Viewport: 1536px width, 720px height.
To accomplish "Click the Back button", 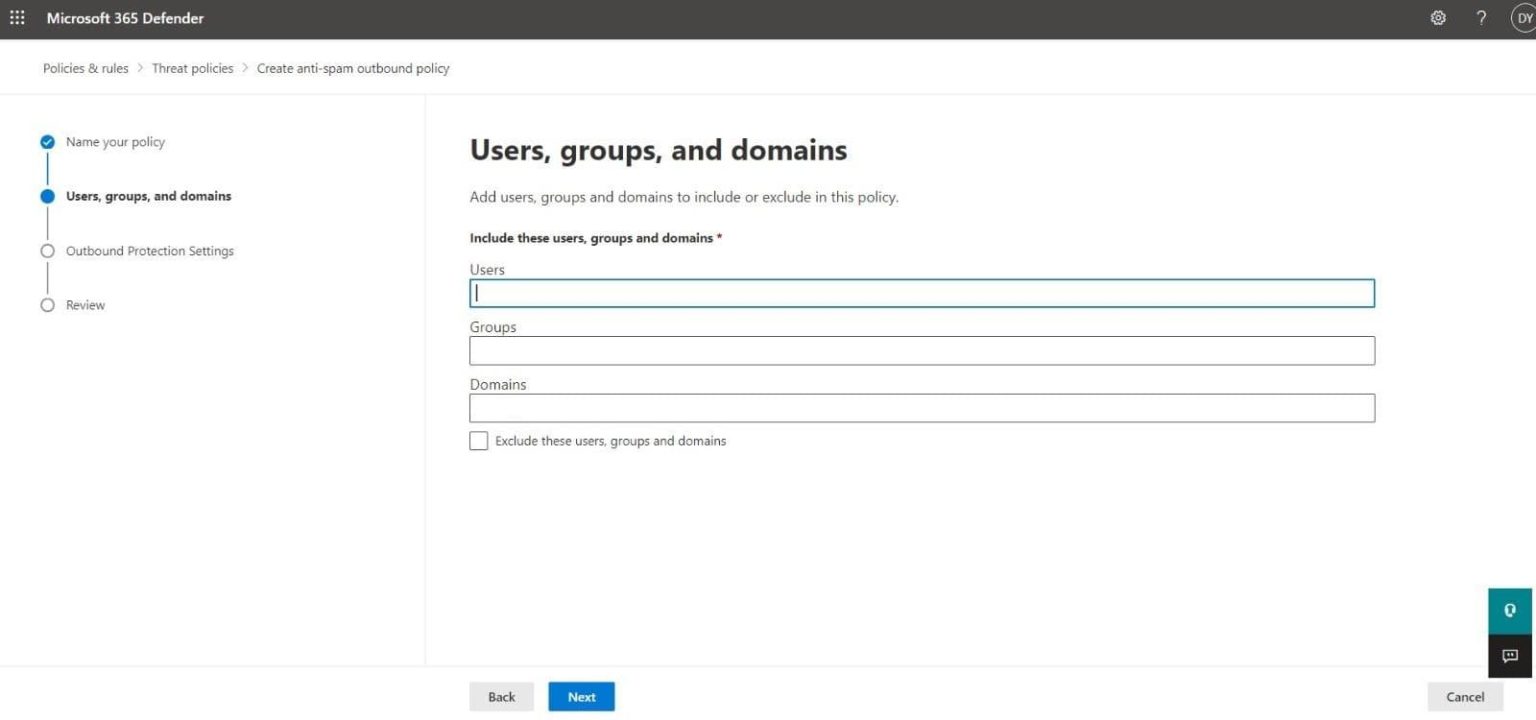I will point(501,696).
